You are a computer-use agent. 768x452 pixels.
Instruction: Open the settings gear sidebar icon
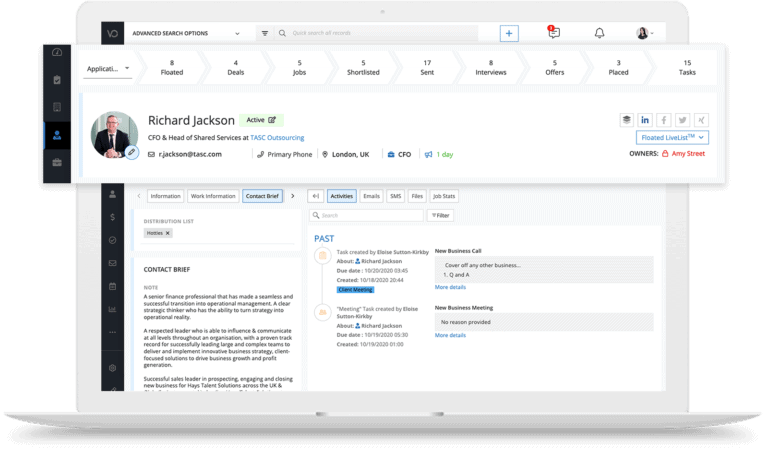(x=113, y=368)
